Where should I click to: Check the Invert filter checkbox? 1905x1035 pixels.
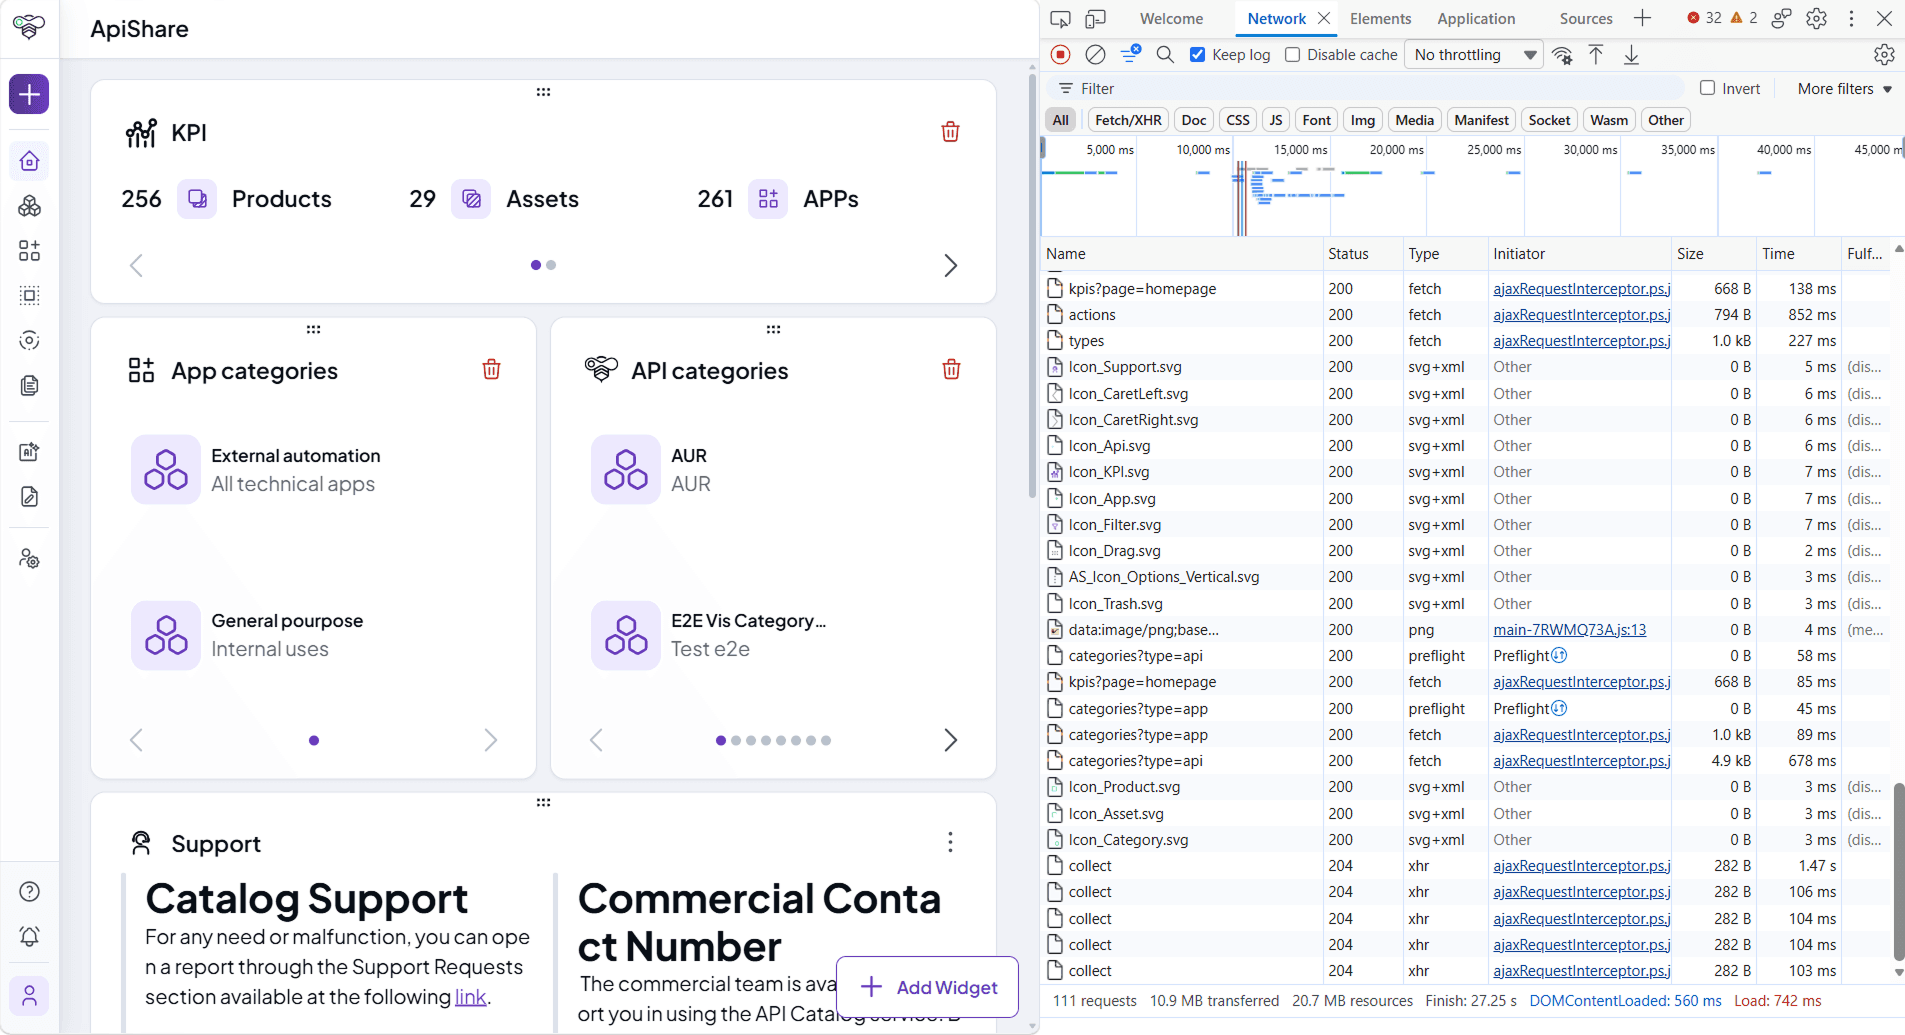point(1707,88)
